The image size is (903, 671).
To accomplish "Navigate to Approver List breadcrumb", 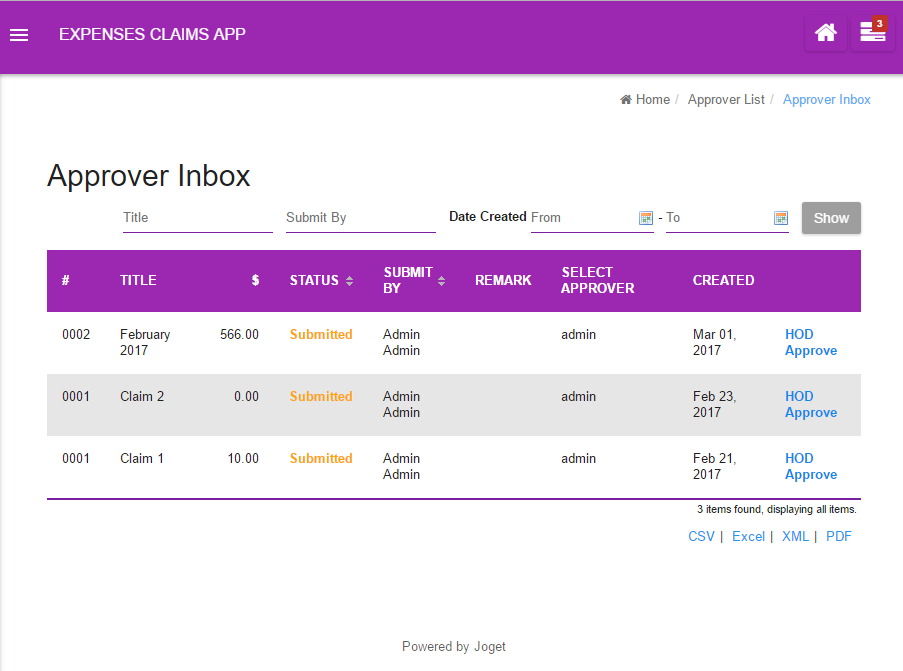I will click(x=726, y=100).
